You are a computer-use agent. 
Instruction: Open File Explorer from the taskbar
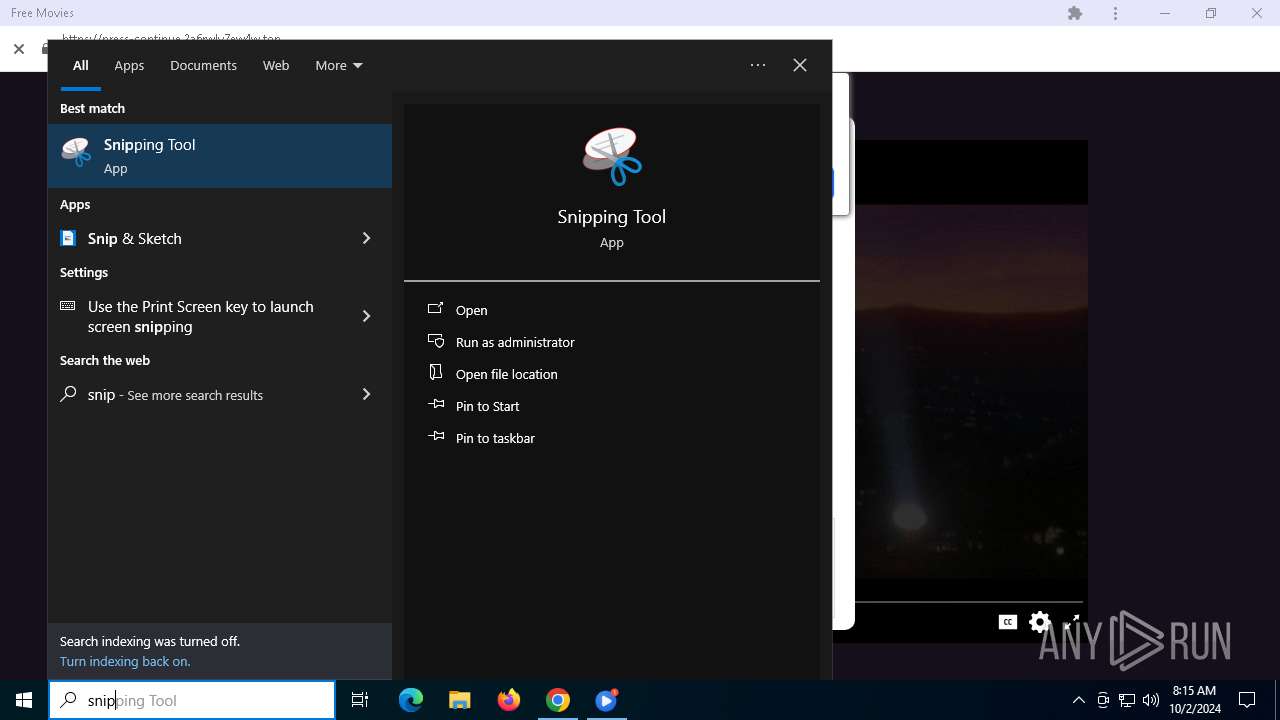[x=460, y=700]
